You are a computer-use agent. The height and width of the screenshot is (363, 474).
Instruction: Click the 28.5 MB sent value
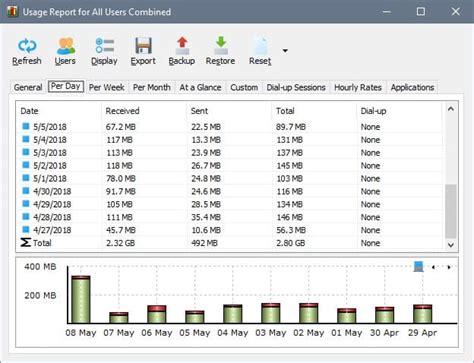click(x=206, y=204)
